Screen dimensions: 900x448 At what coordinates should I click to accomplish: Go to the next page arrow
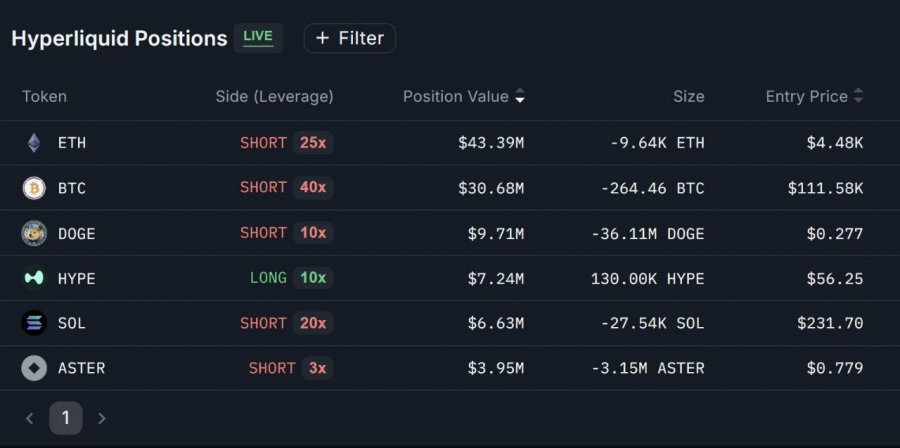pos(101,418)
